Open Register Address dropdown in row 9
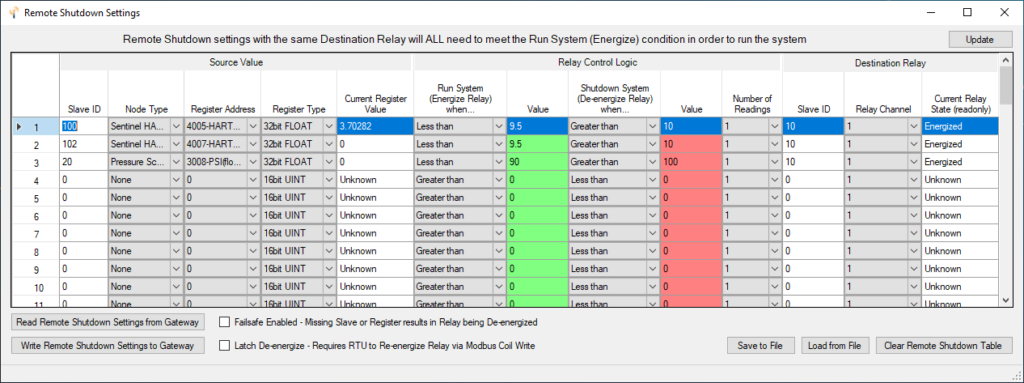Viewport: 1024px width, 383px height. 253,269
